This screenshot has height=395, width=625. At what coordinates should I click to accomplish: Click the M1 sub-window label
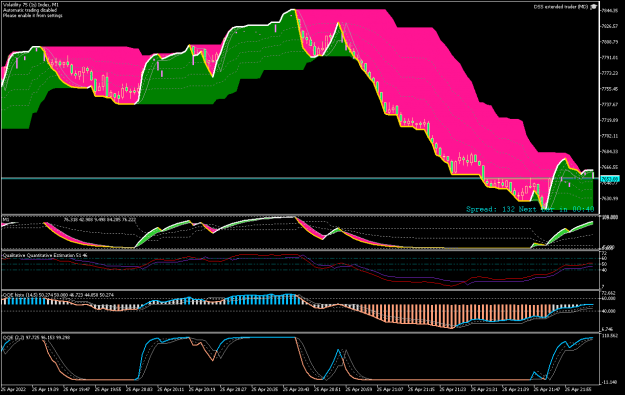coord(6,219)
